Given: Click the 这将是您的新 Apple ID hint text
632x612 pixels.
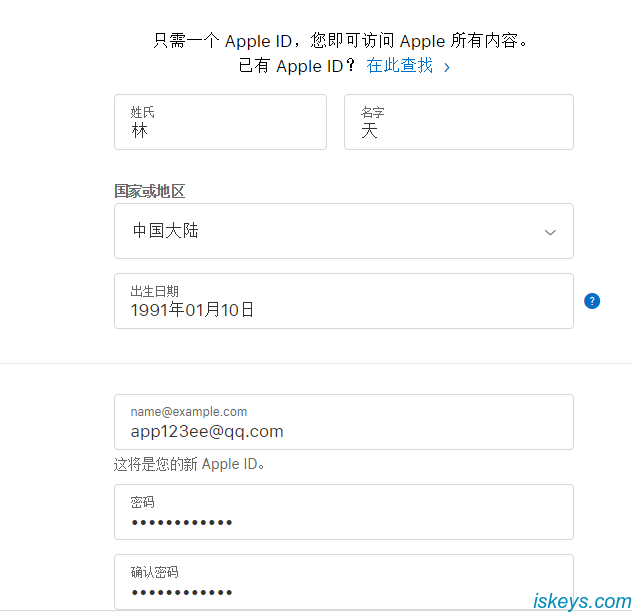Looking at the screenshot, I should (189, 464).
